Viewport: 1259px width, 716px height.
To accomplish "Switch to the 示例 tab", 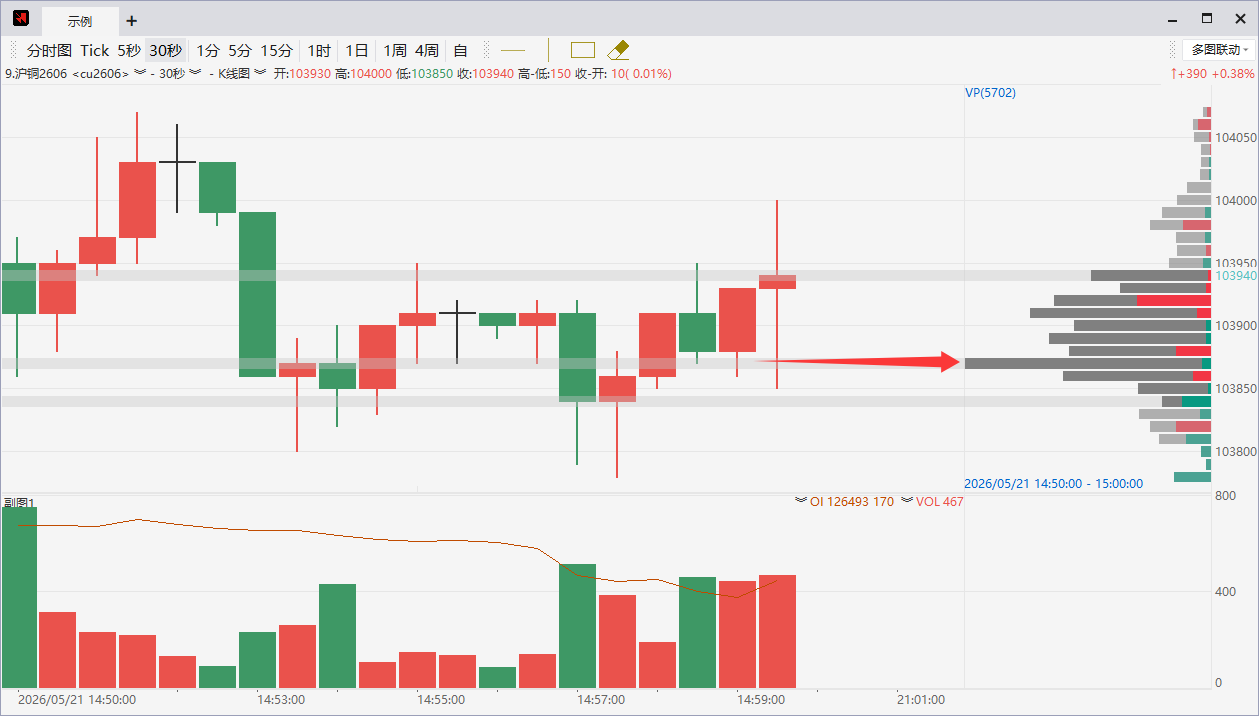I will 80,21.
